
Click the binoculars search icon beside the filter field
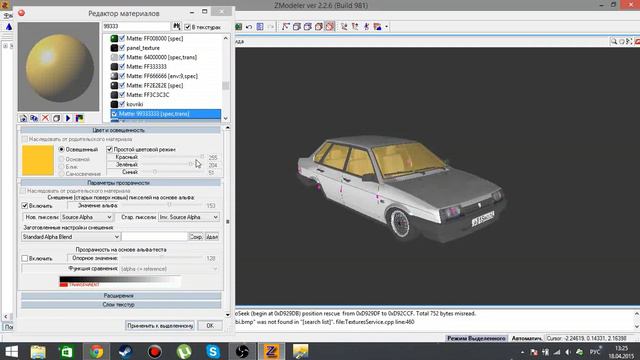(176, 27)
